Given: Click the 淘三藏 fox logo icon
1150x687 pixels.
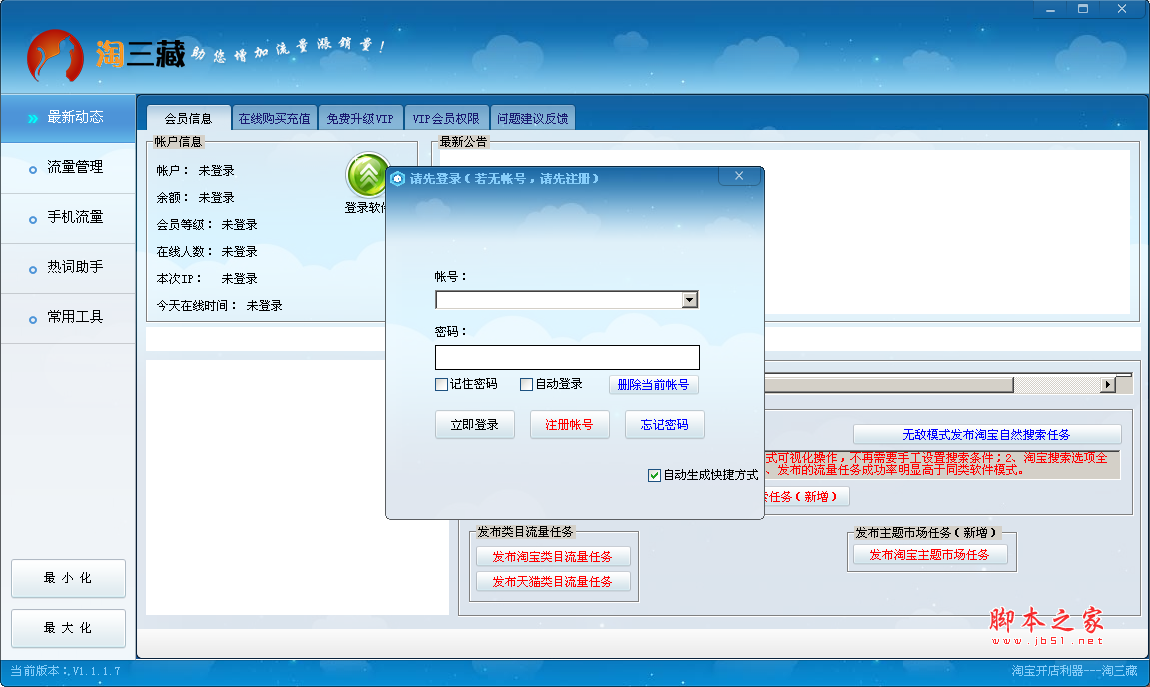Looking at the screenshot, I should [x=55, y=56].
